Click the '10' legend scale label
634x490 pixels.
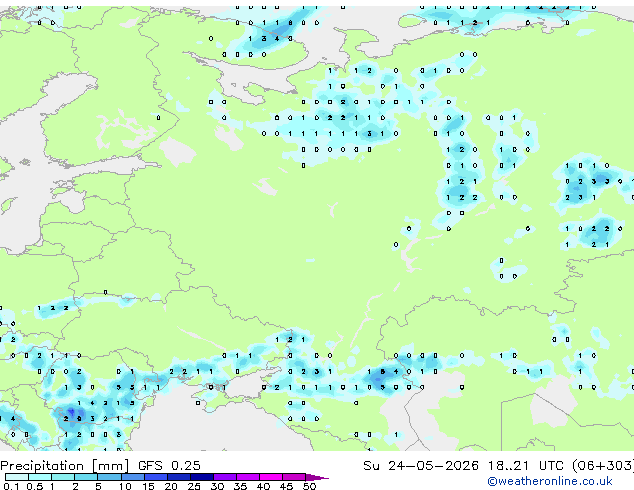[125, 486]
